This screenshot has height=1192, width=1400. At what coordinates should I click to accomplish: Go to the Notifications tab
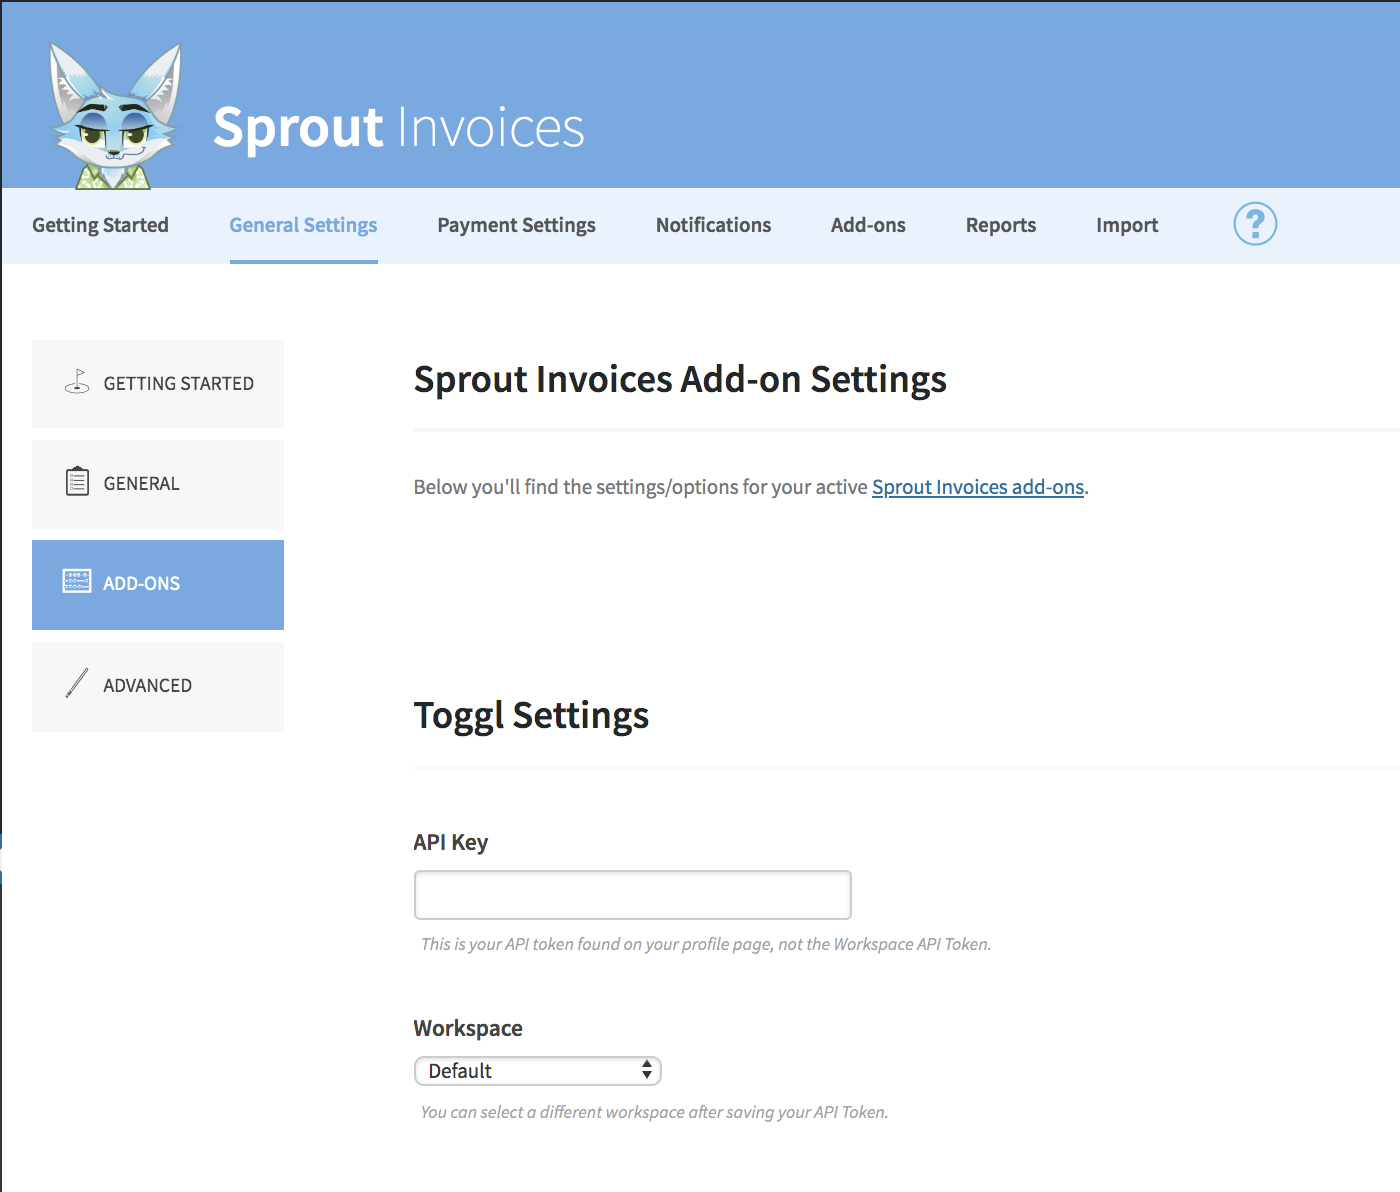click(x=713, y=225)
